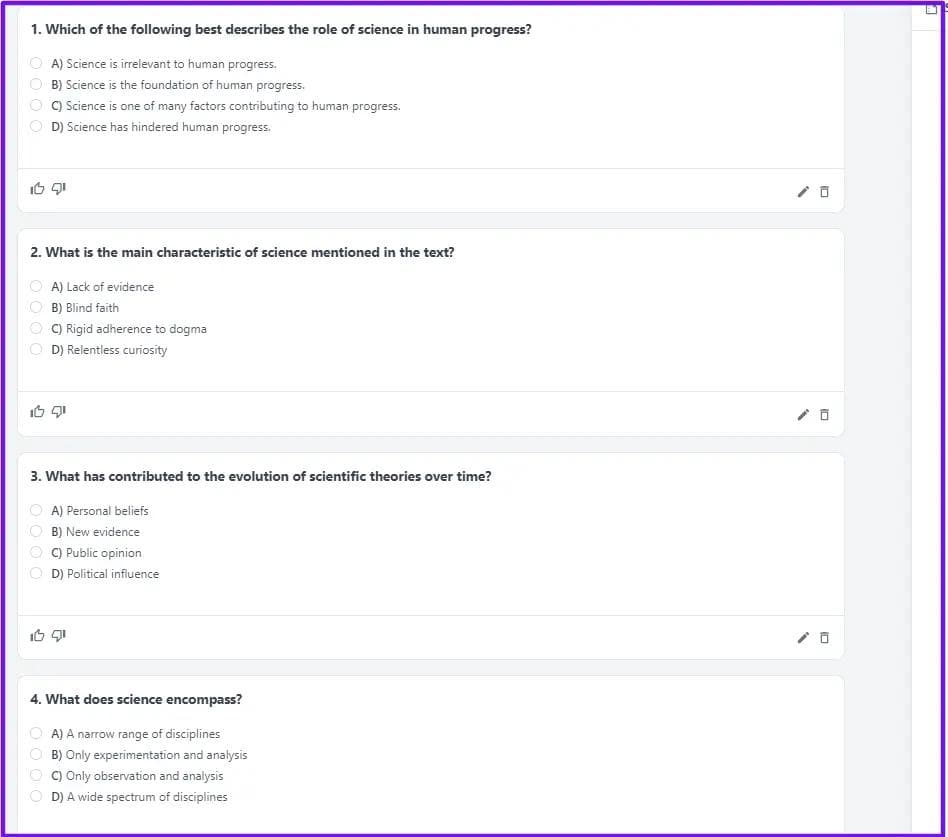The width and height of the screenshot is (948, 837).
Task: Choose option D) Relentless curiosity
Action: 36,350
